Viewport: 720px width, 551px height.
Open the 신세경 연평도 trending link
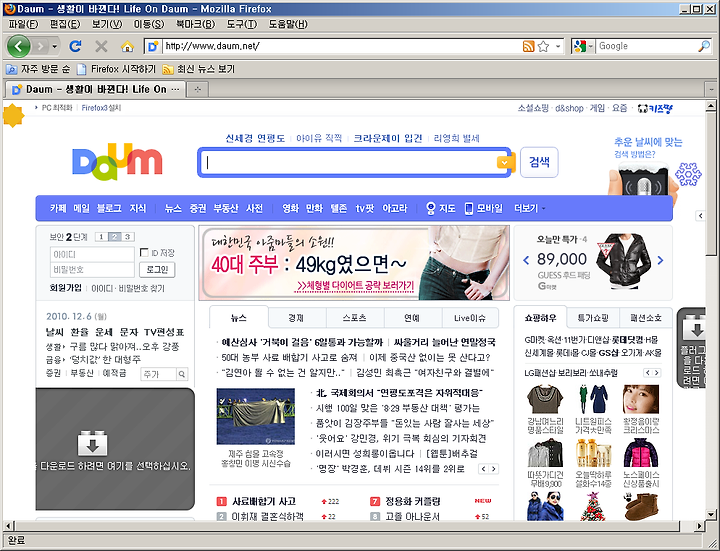click(x=255, y=138)
